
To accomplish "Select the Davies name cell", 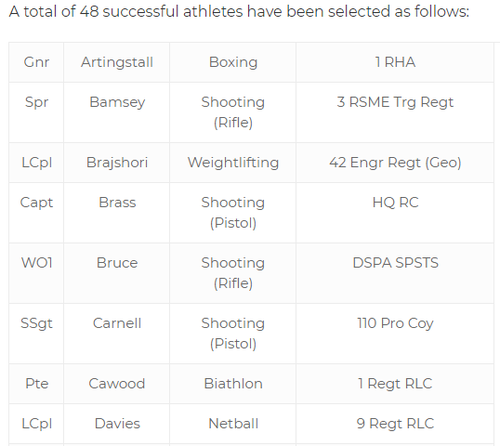I will tap(117, 424).
